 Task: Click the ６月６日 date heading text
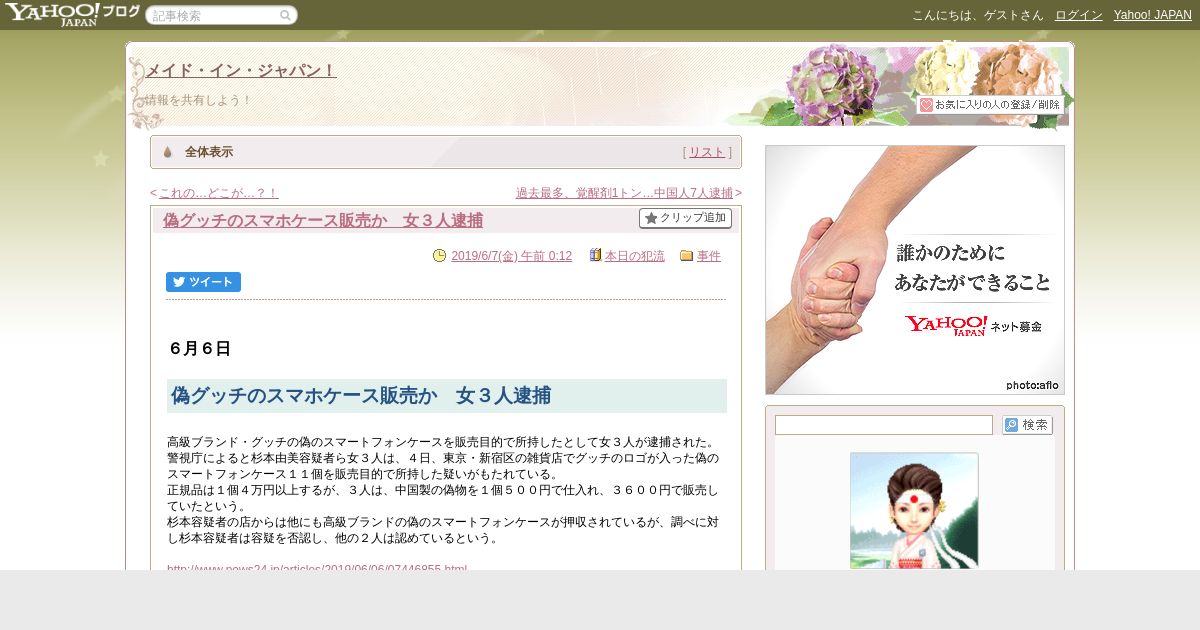[200, 349]
